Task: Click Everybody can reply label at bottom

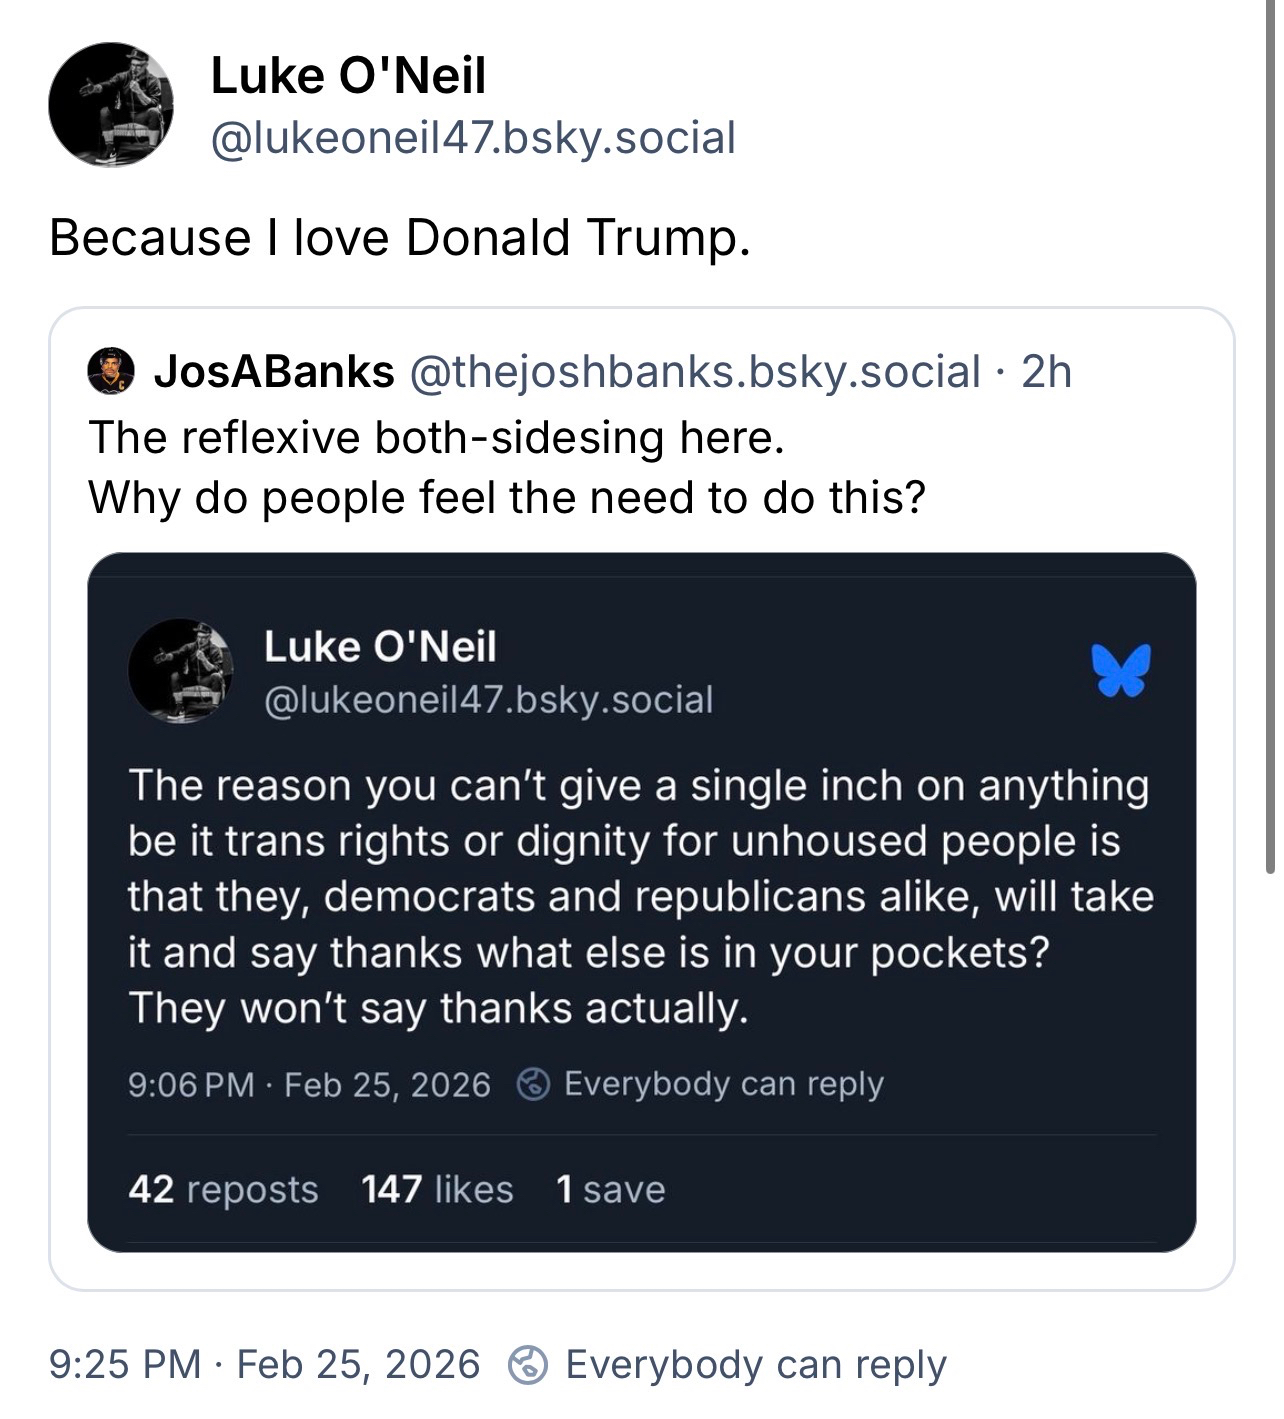Action: pyautogui.click(x=755, y=1364)
